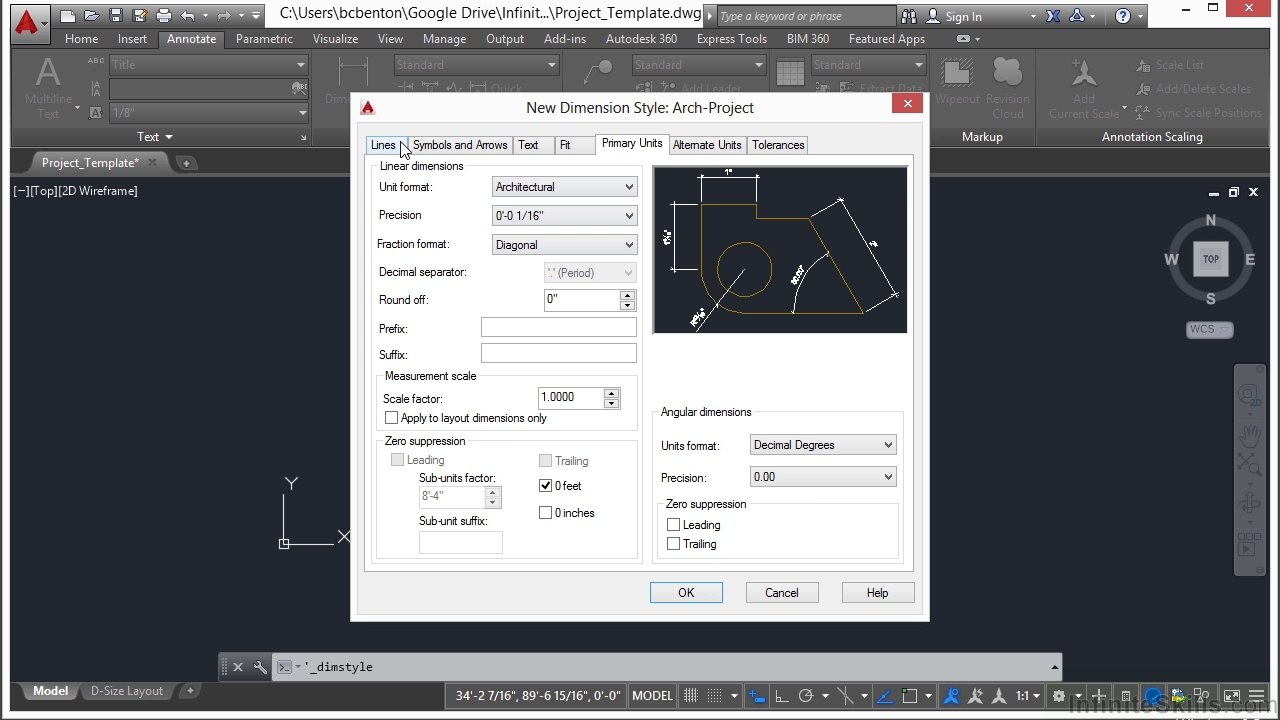Uncheck the 0 feet zero suppression checkbox
The height and width of the screenshot is (720, 1280).
tap(545, 486)
